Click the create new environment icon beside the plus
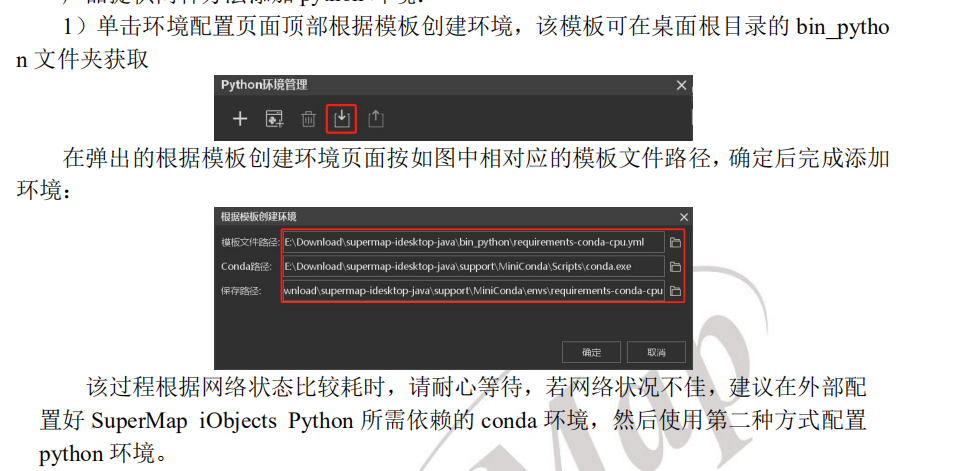 pyautogui.click(x=275, y=119)
